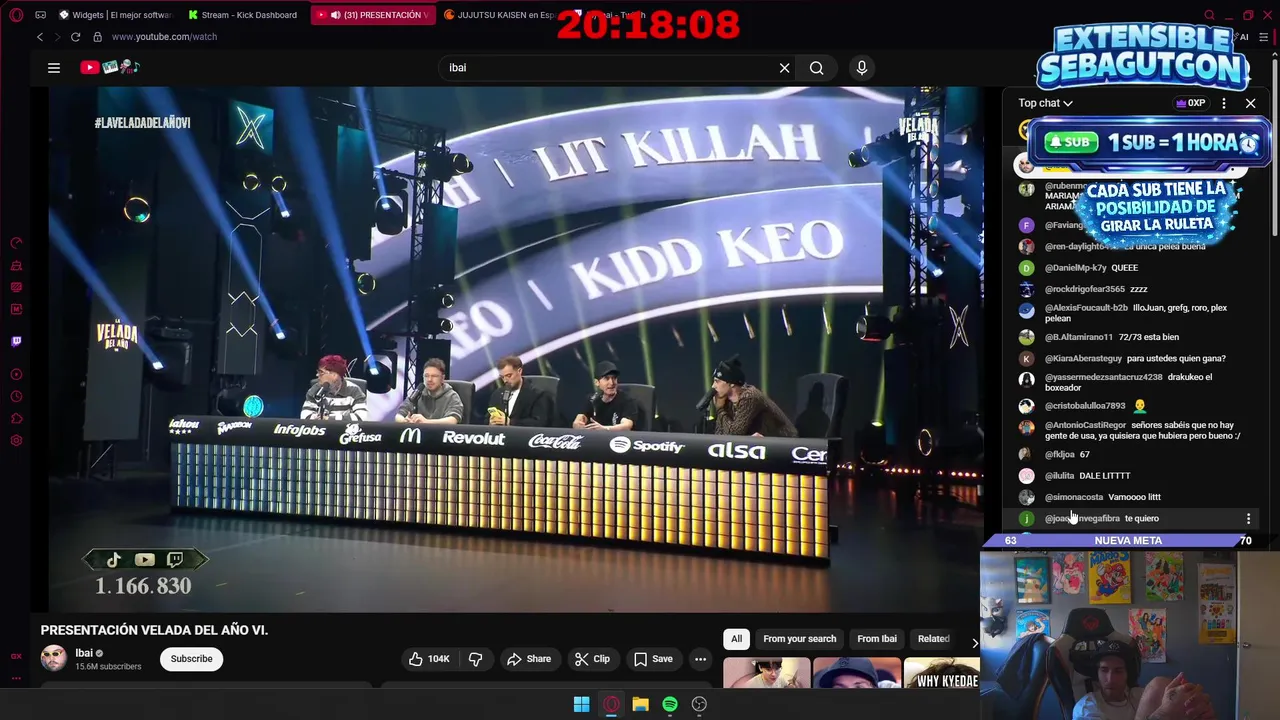This screenshot has height=720, width=1280.
Task: Open more actions ellipsis beside Save
Action: 700,659
